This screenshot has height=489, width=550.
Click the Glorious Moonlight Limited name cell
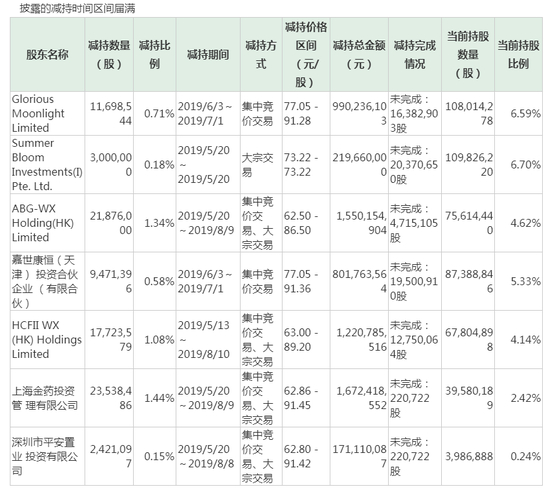point(47,114)
